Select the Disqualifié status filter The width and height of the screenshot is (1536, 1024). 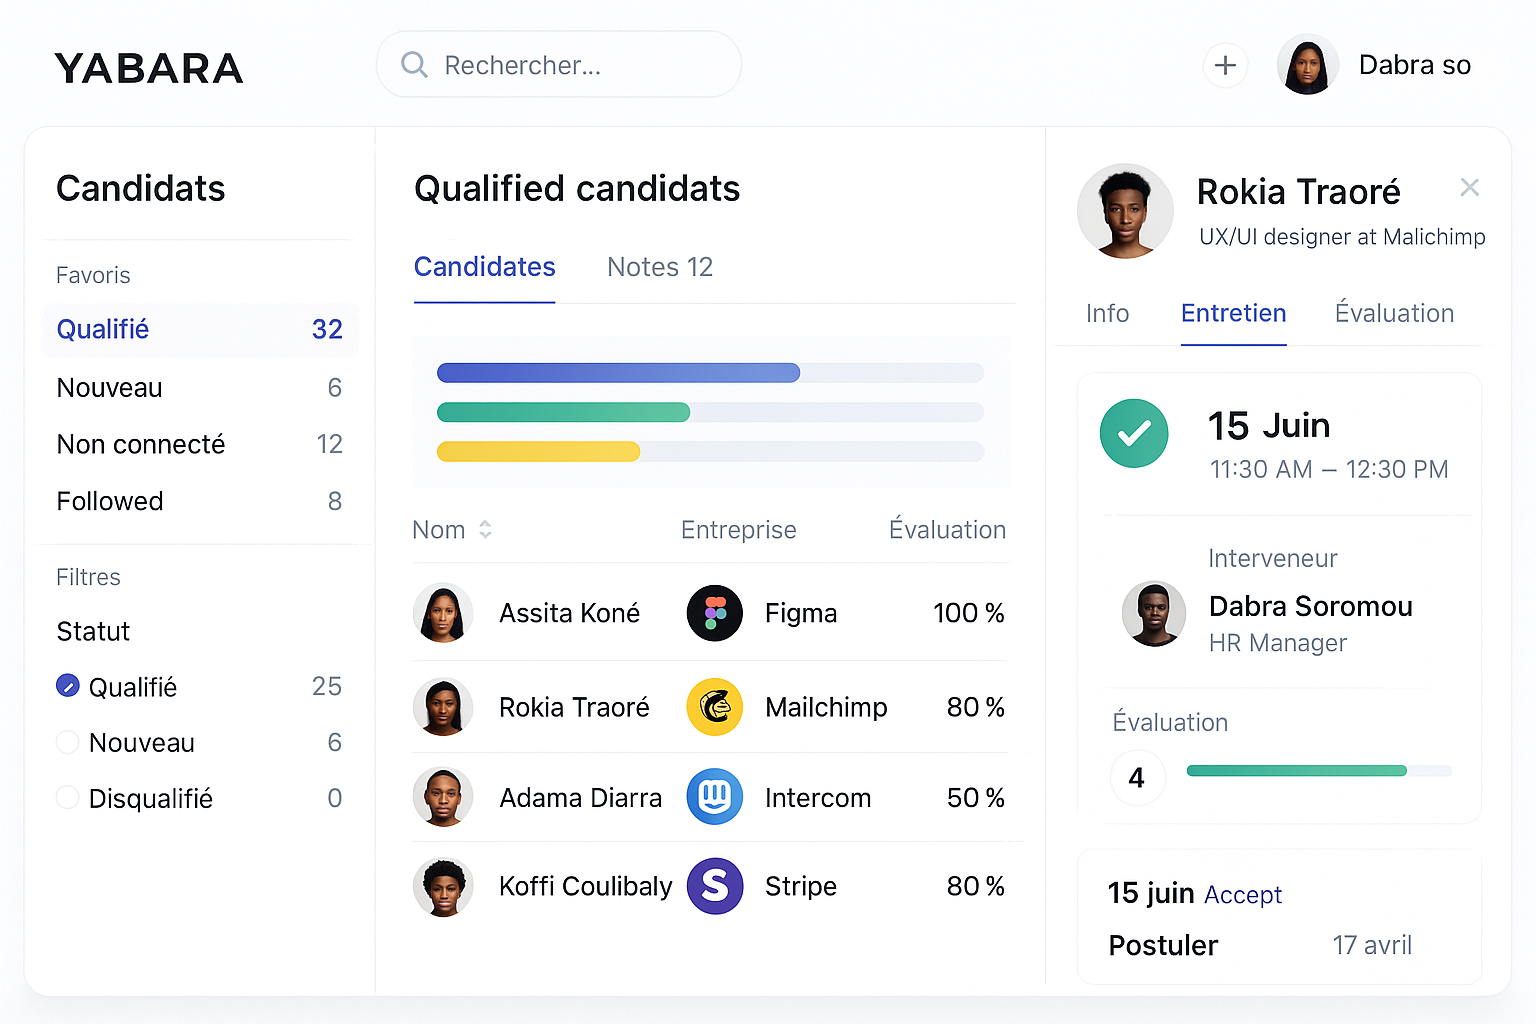67,798
